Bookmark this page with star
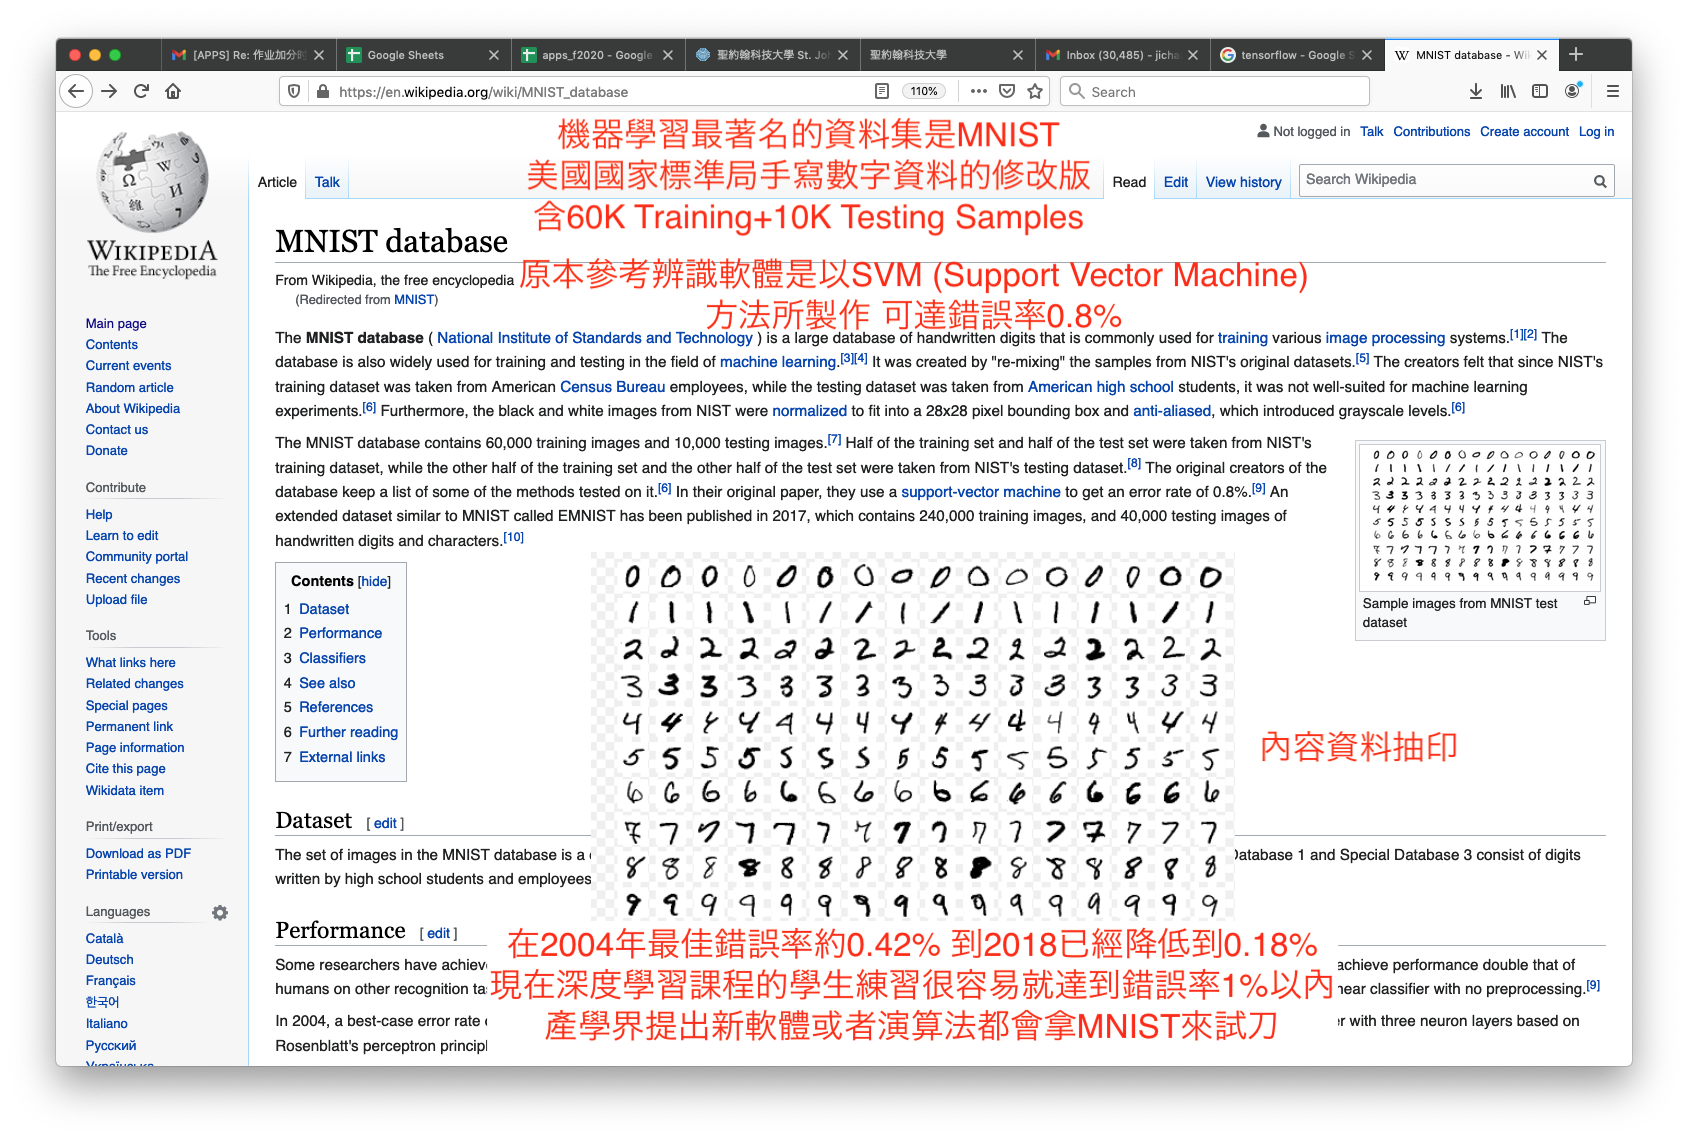This screenshot has height=1140, width=1688. (1035, 91)
